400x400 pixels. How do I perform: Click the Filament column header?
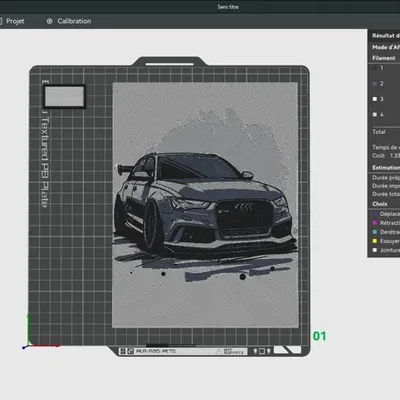point(384,58)
